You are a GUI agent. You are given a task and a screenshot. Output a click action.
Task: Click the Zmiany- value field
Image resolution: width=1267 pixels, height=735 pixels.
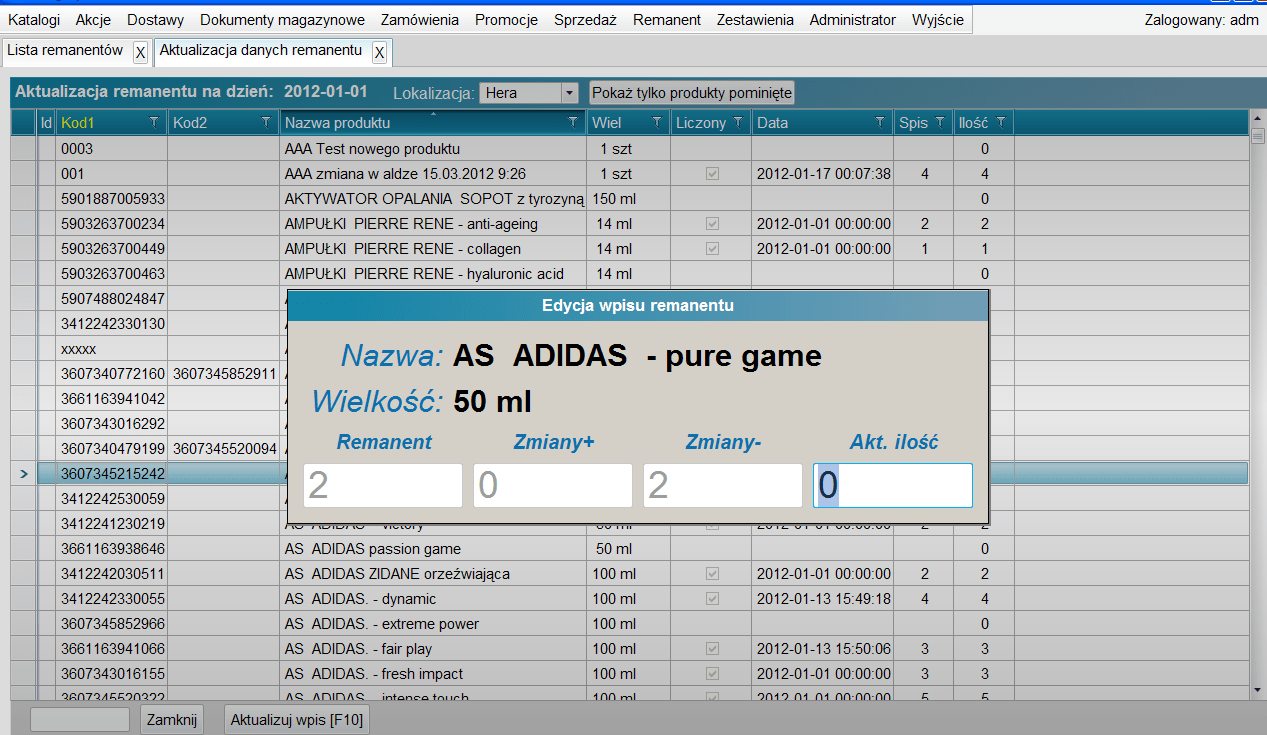723,485
